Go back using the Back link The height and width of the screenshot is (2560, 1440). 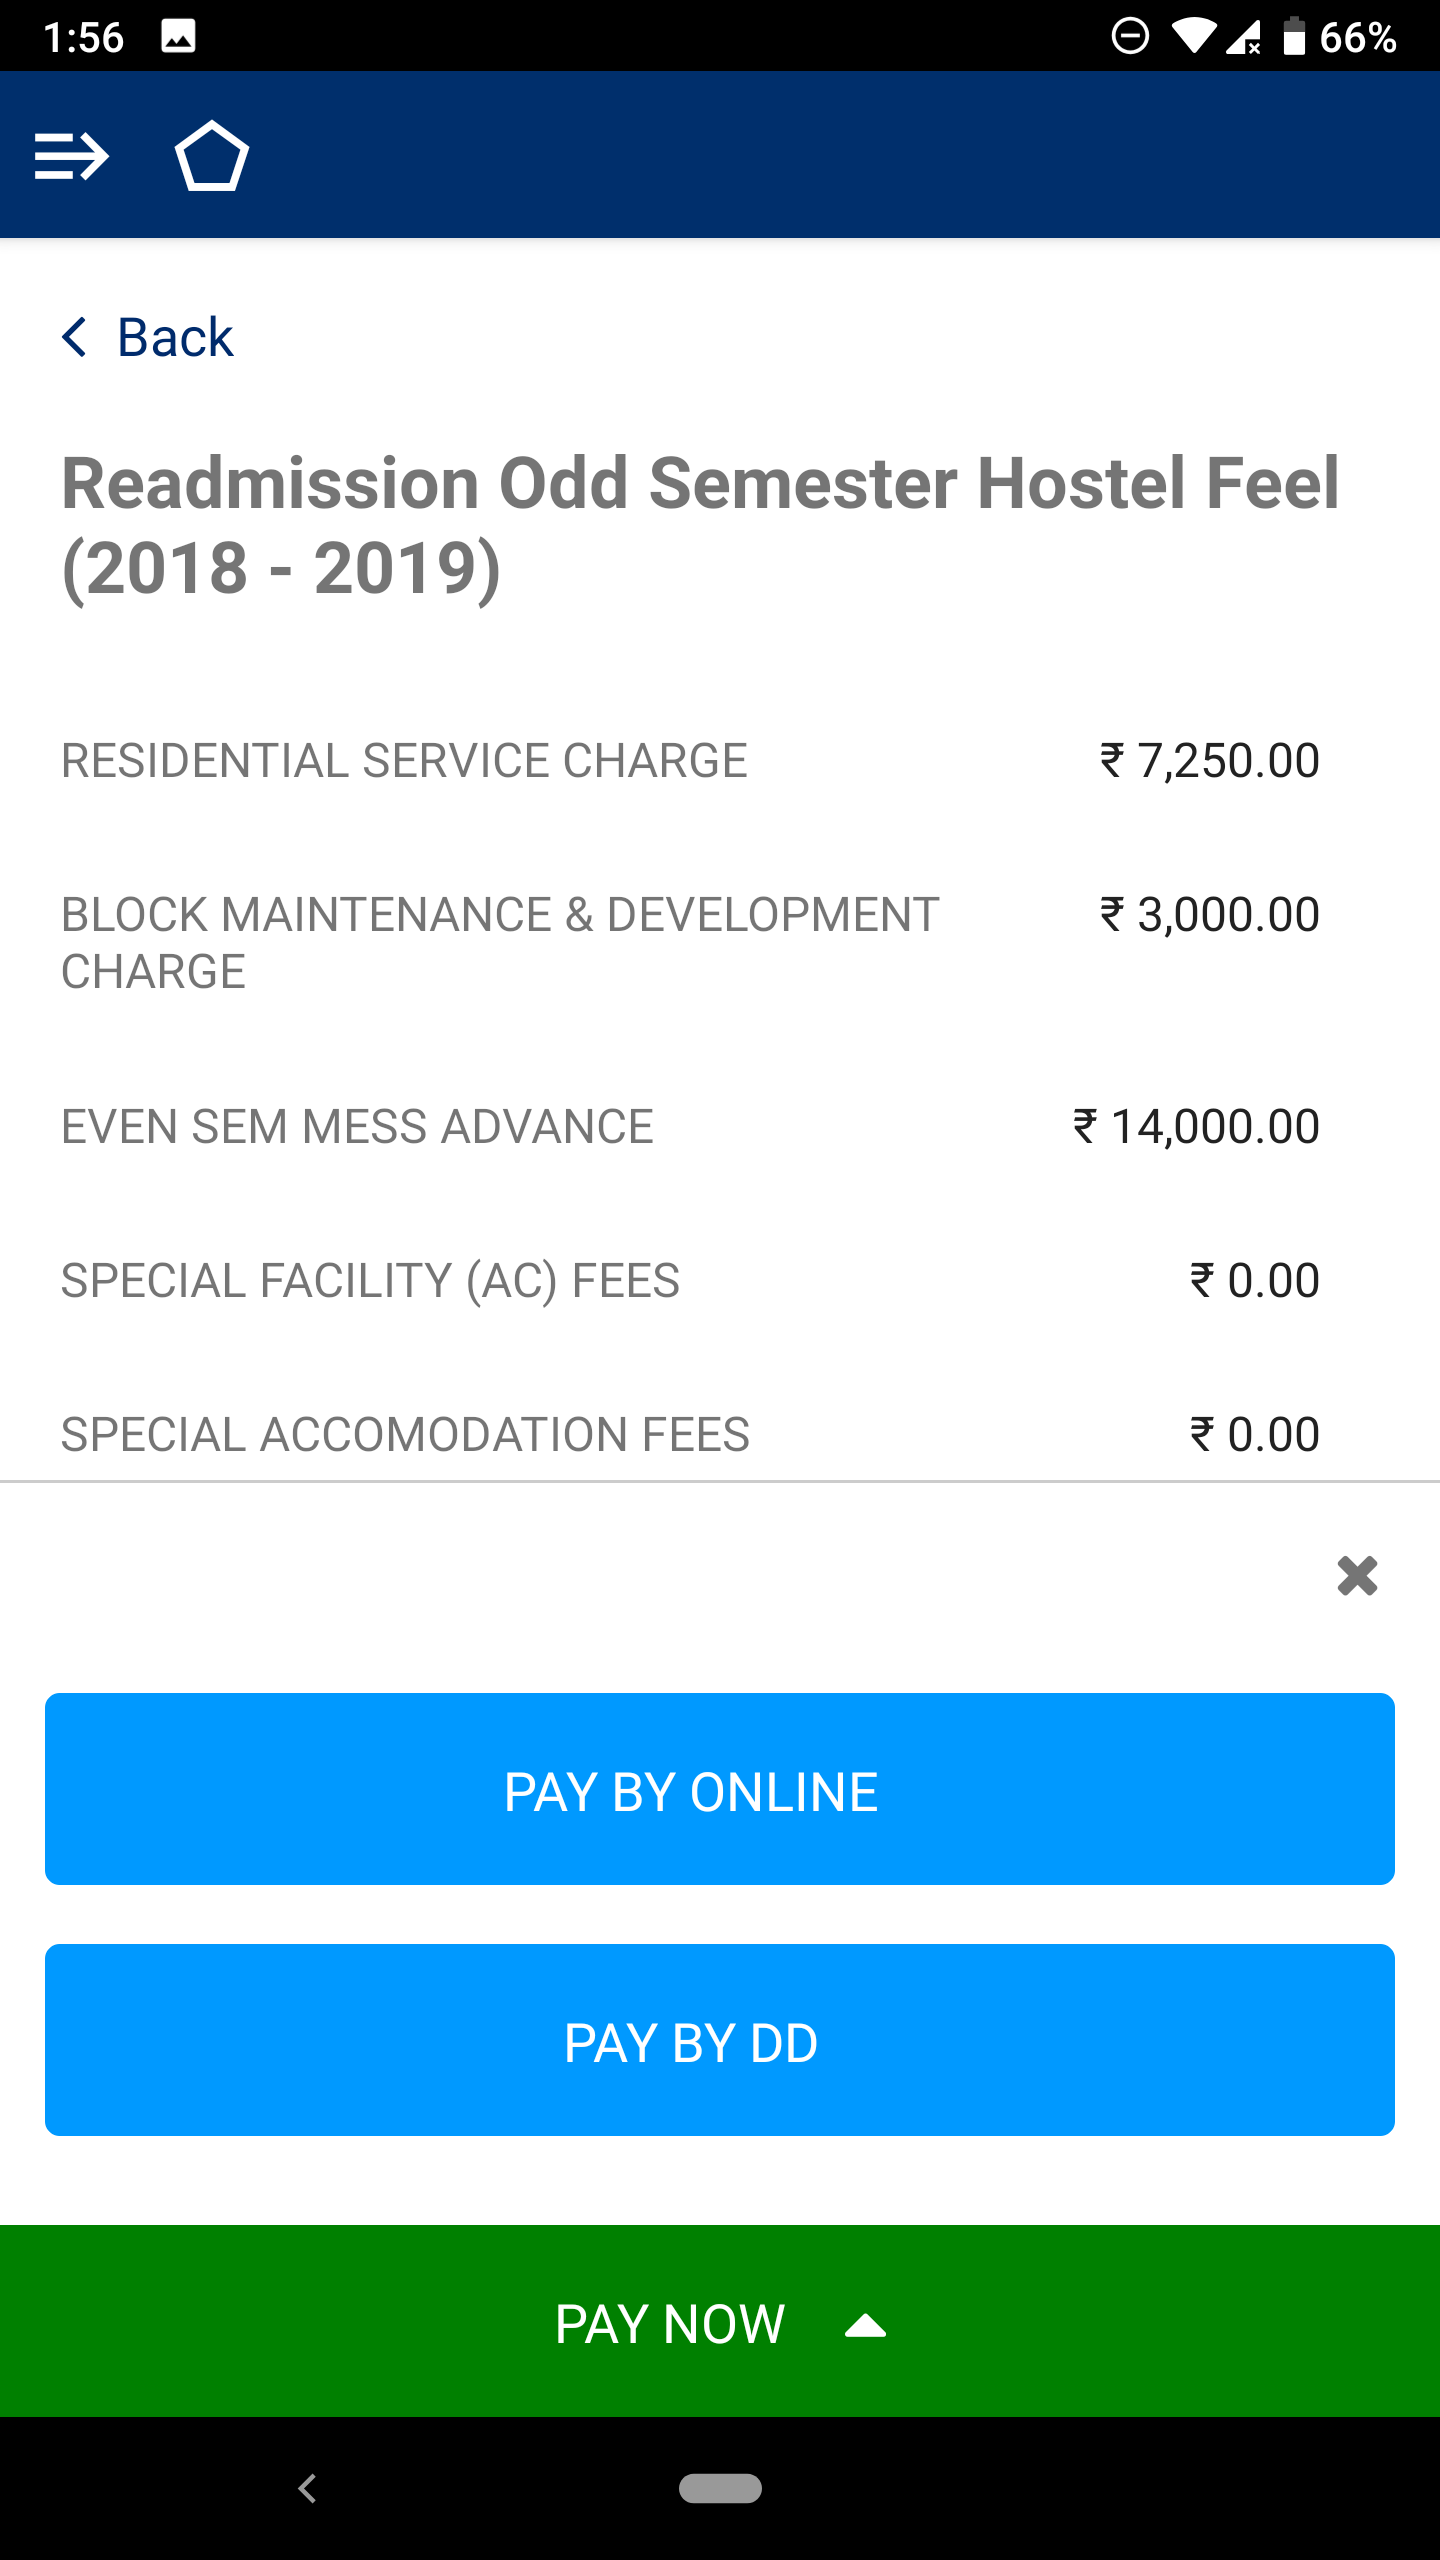click(x=175, y=337)
